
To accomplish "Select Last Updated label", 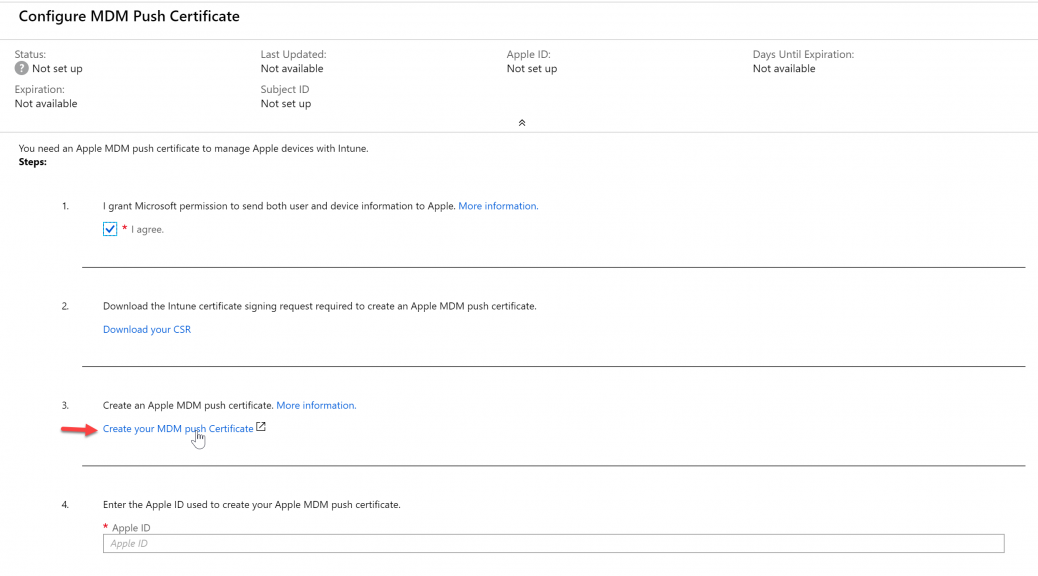I will 293,54.
